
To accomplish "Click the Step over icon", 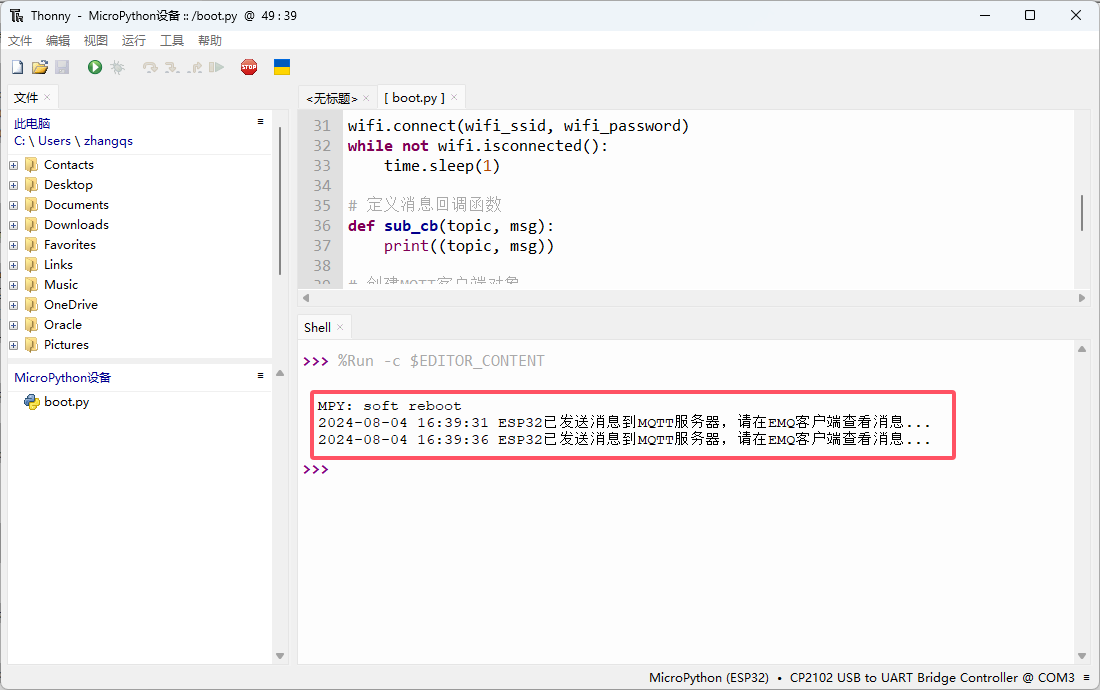I will [x=150, y=67].
